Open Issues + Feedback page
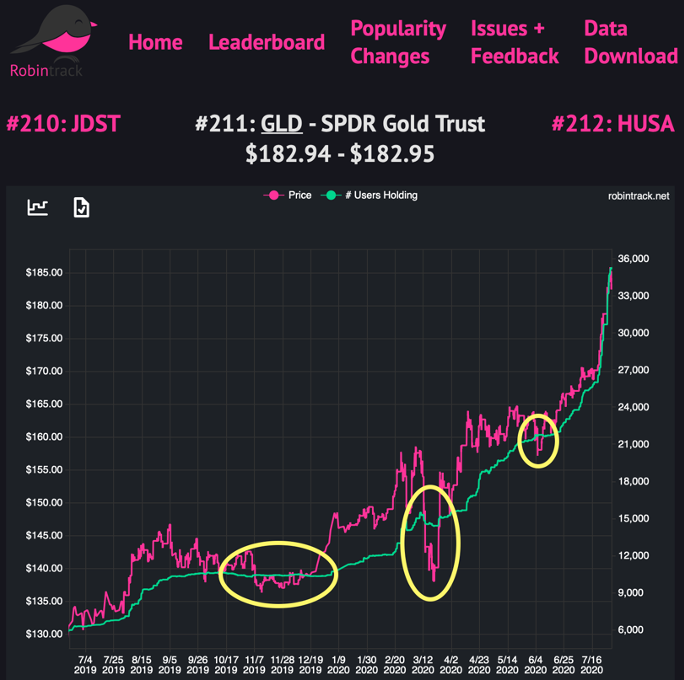This screenshot has width=684, height=680. tap(514, 42)
